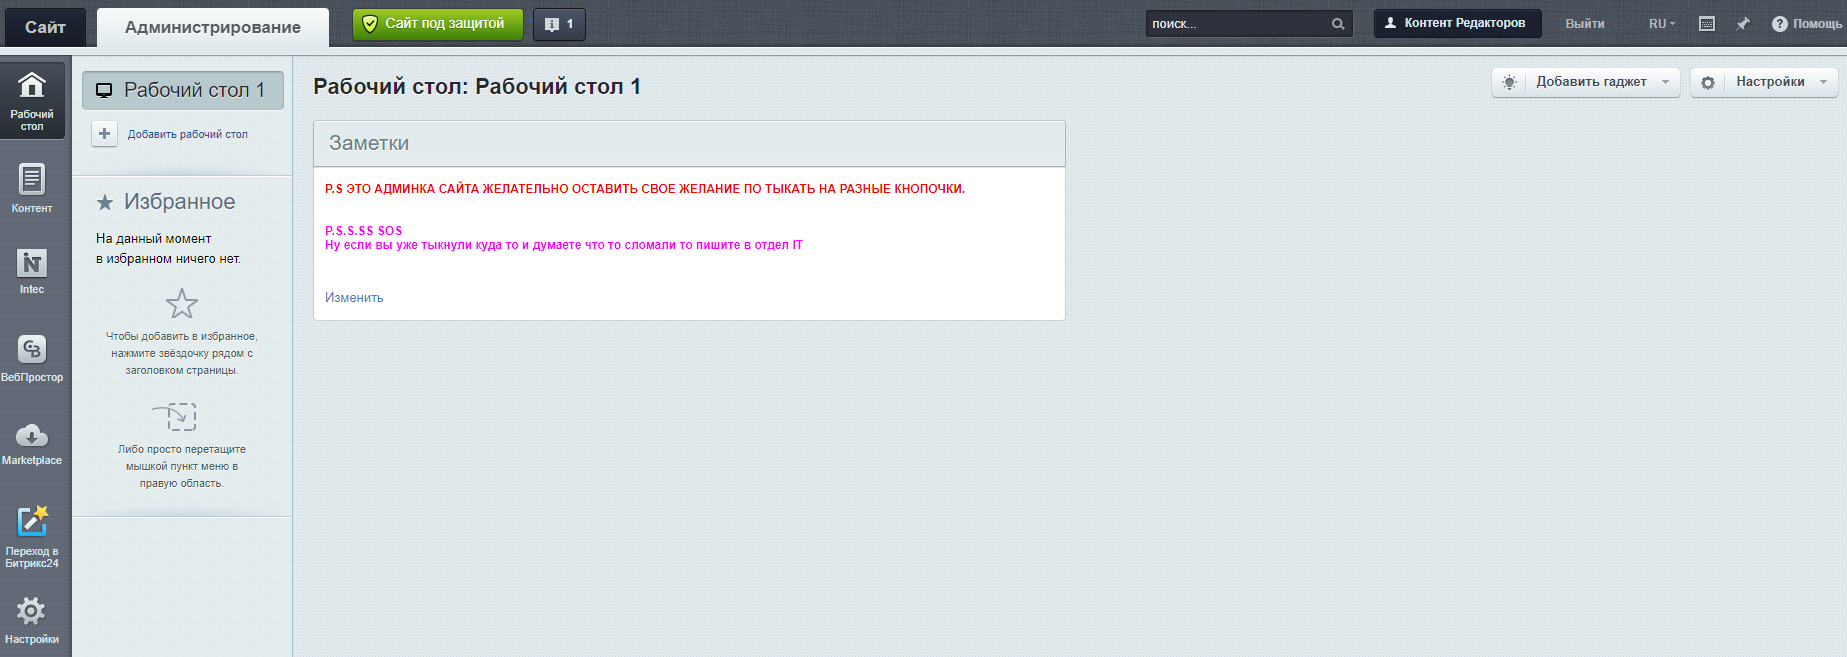Open Переход в Битрикс24 sidebar item
This screenshot has width=1847, height=657.
(x=32, y=536)
